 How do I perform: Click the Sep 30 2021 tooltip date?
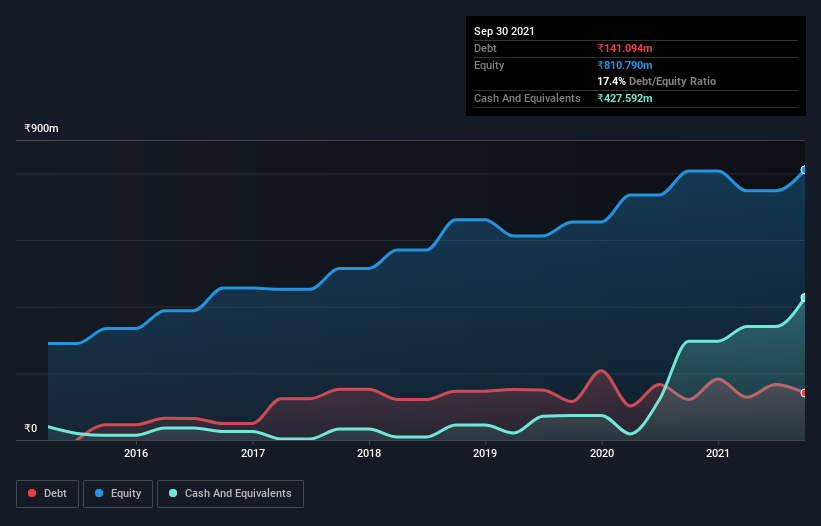(504, 31)
